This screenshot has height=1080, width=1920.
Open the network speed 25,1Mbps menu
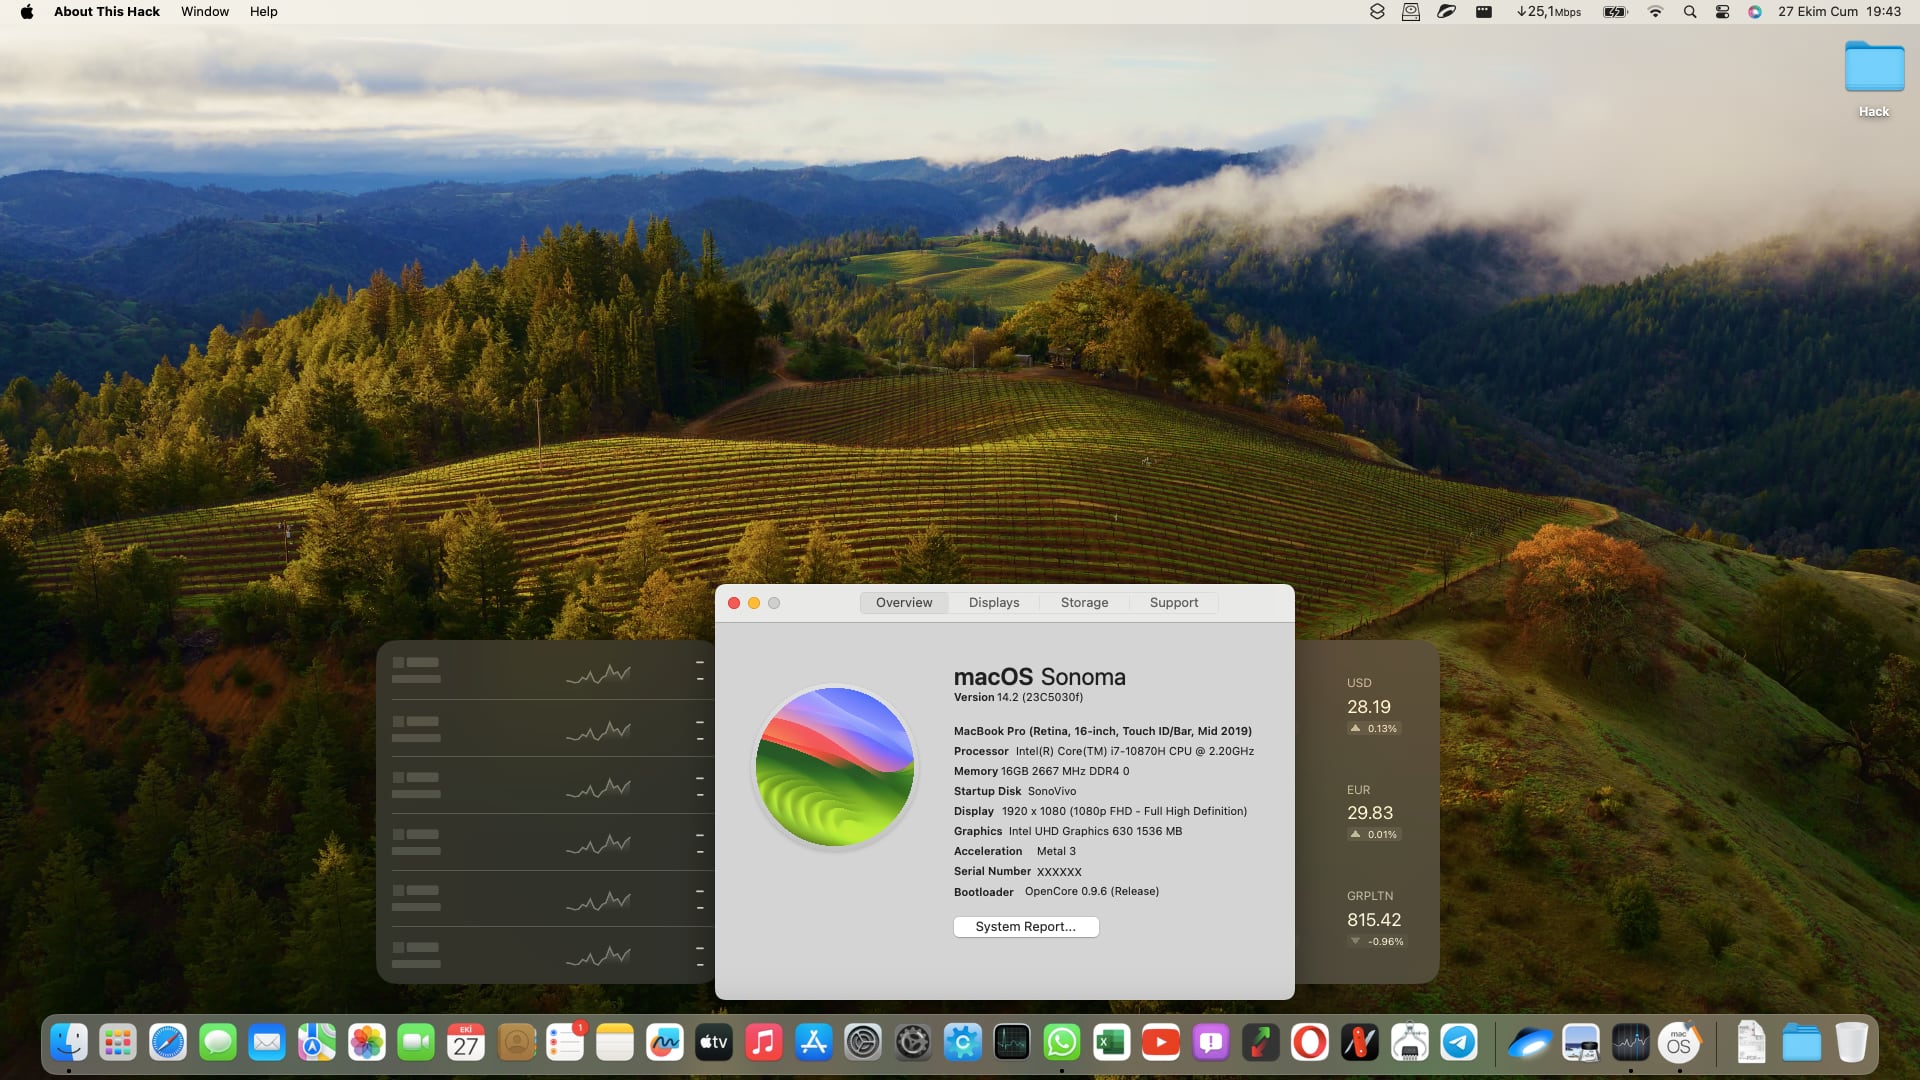1548,12
